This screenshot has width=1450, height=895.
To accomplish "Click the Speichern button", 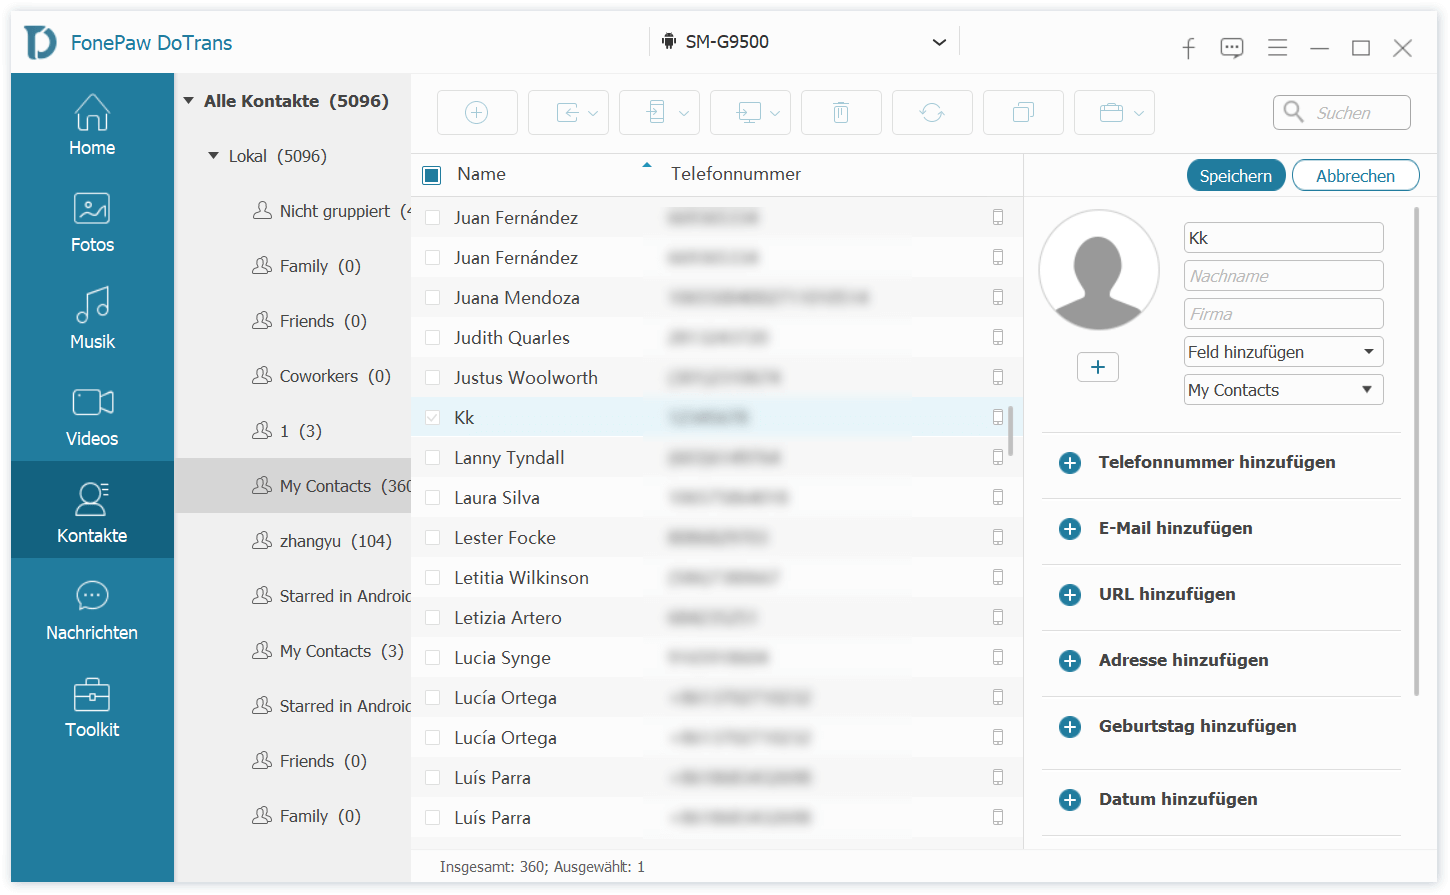I will point(1236,176).
